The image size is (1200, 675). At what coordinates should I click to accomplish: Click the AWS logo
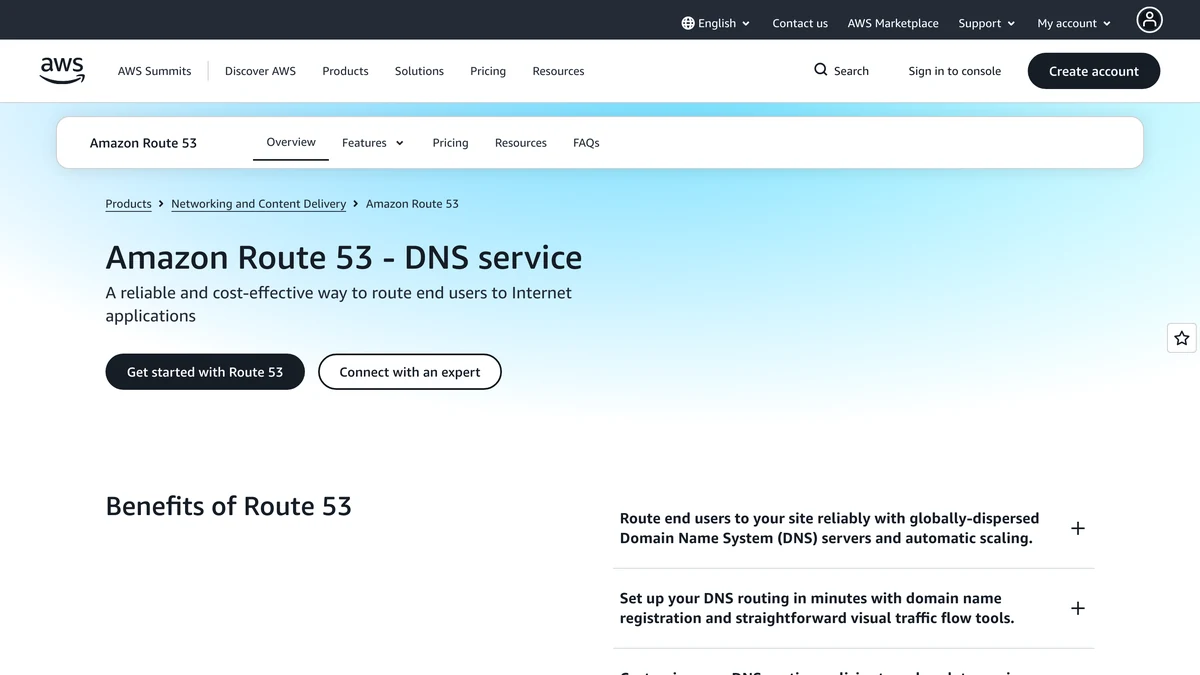coord(62,71)
